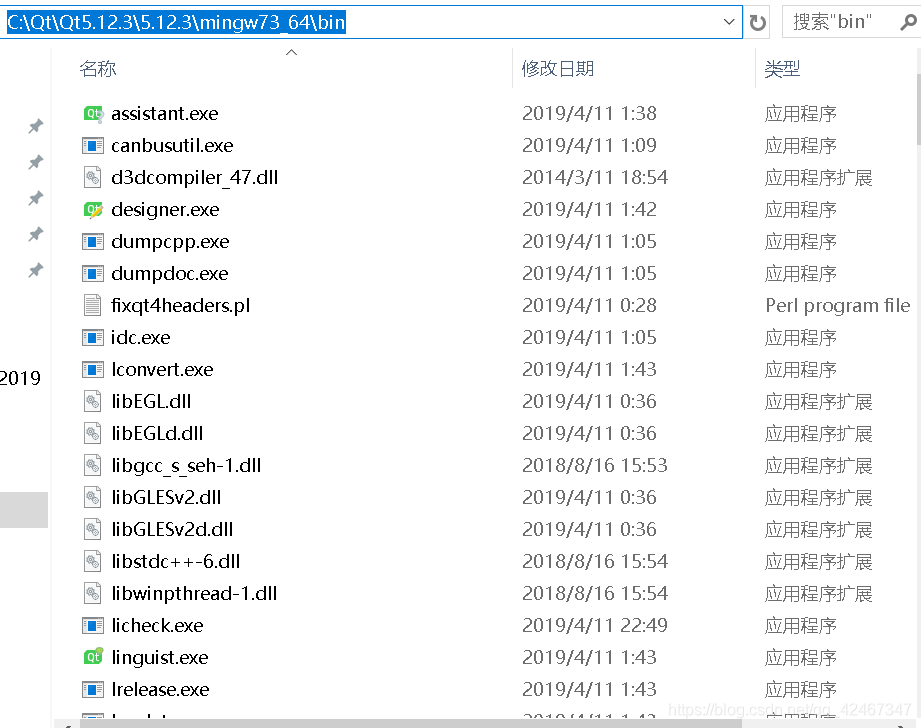The image size is (921, 728).
Task: Select the libwinpthread-1.dll file name
Action: [194, 593]
